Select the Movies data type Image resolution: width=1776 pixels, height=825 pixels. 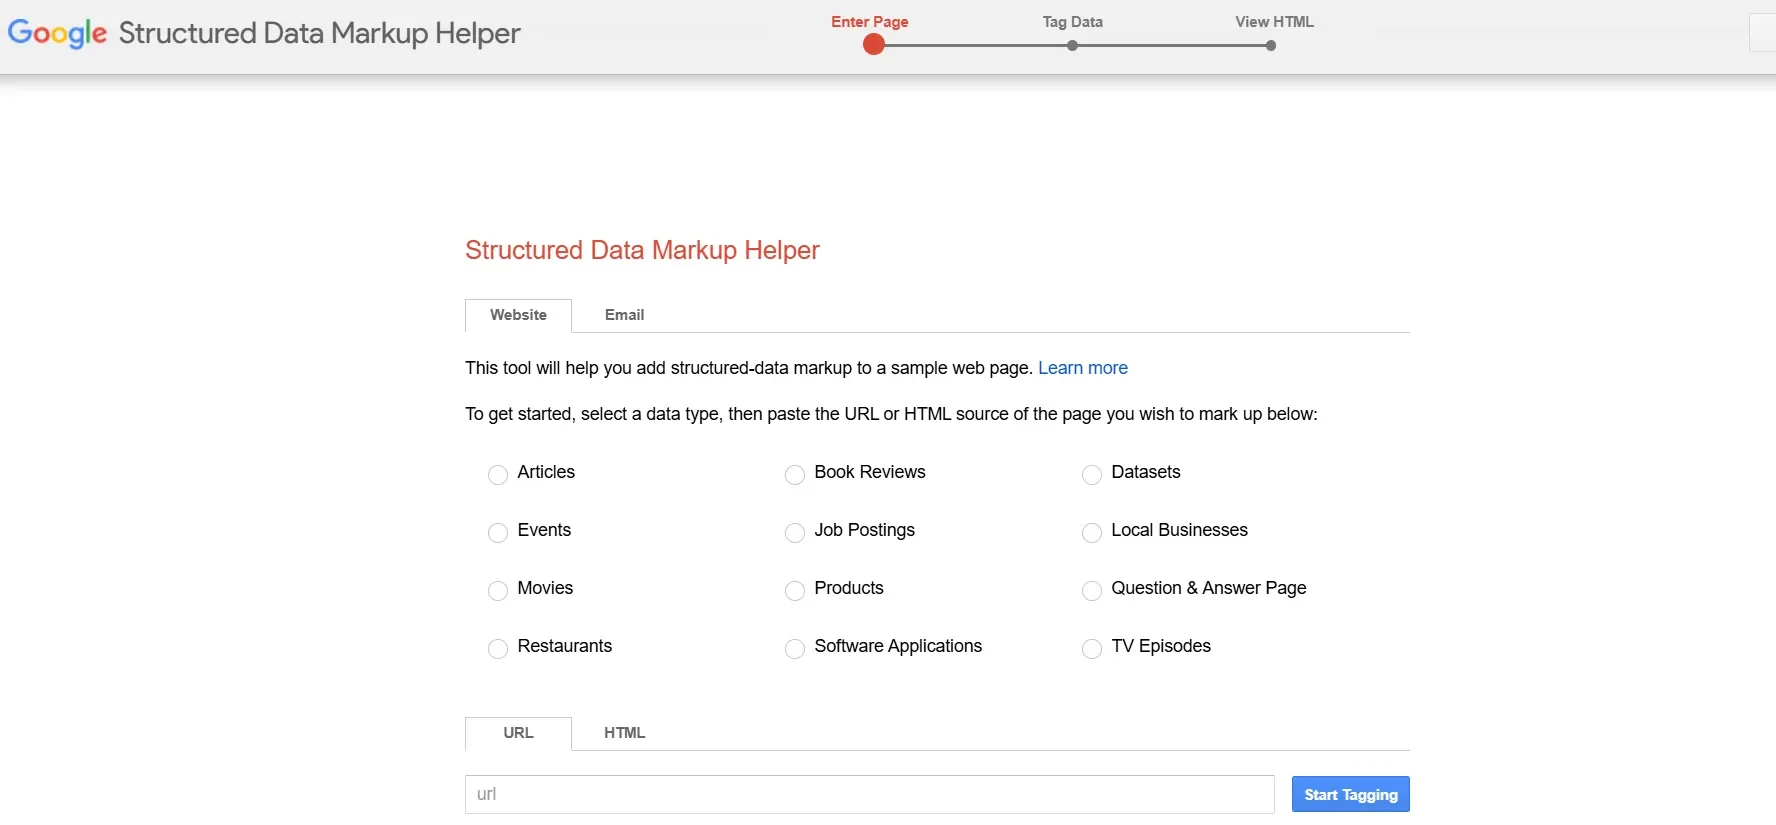pos(498,591)
